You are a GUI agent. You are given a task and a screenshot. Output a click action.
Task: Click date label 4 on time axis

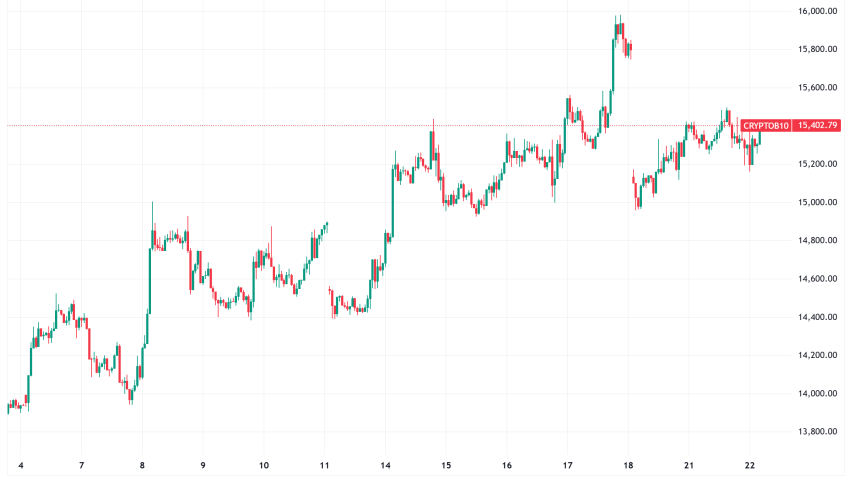[22, 466]
